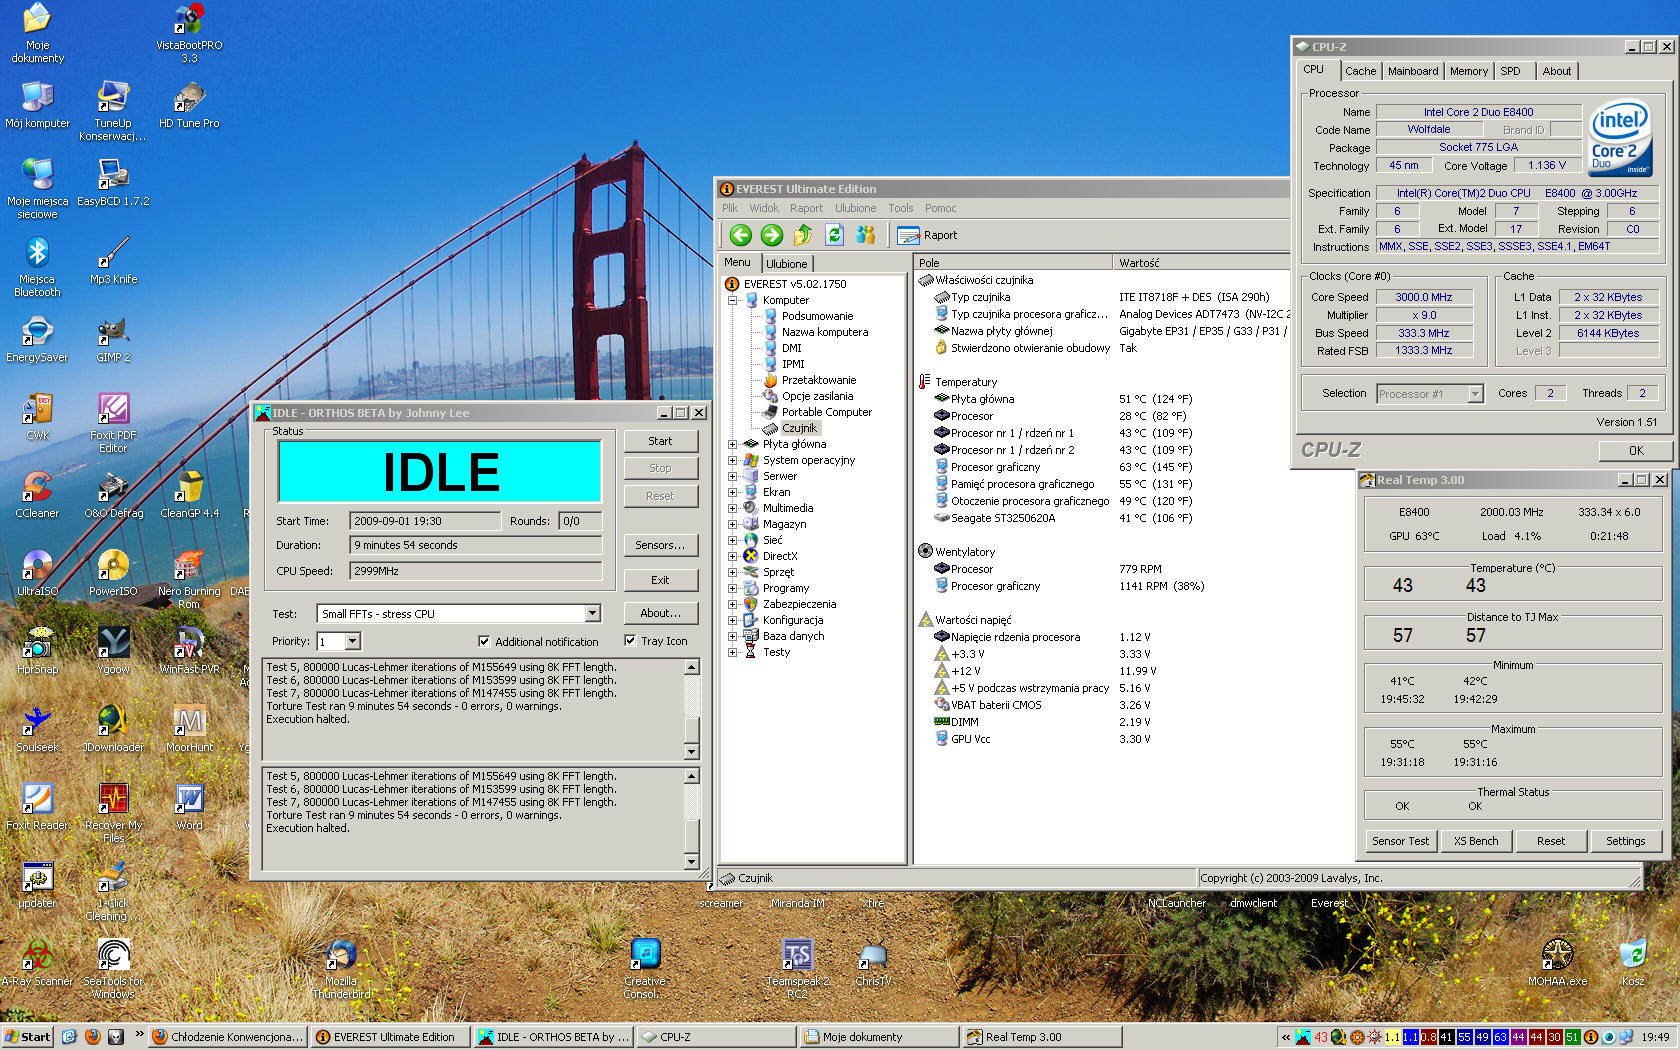Open the Processor Selection dropdown in CPU-Z
Viewport: 1680px width, 1050px height.
click(x=1475, y=394)
